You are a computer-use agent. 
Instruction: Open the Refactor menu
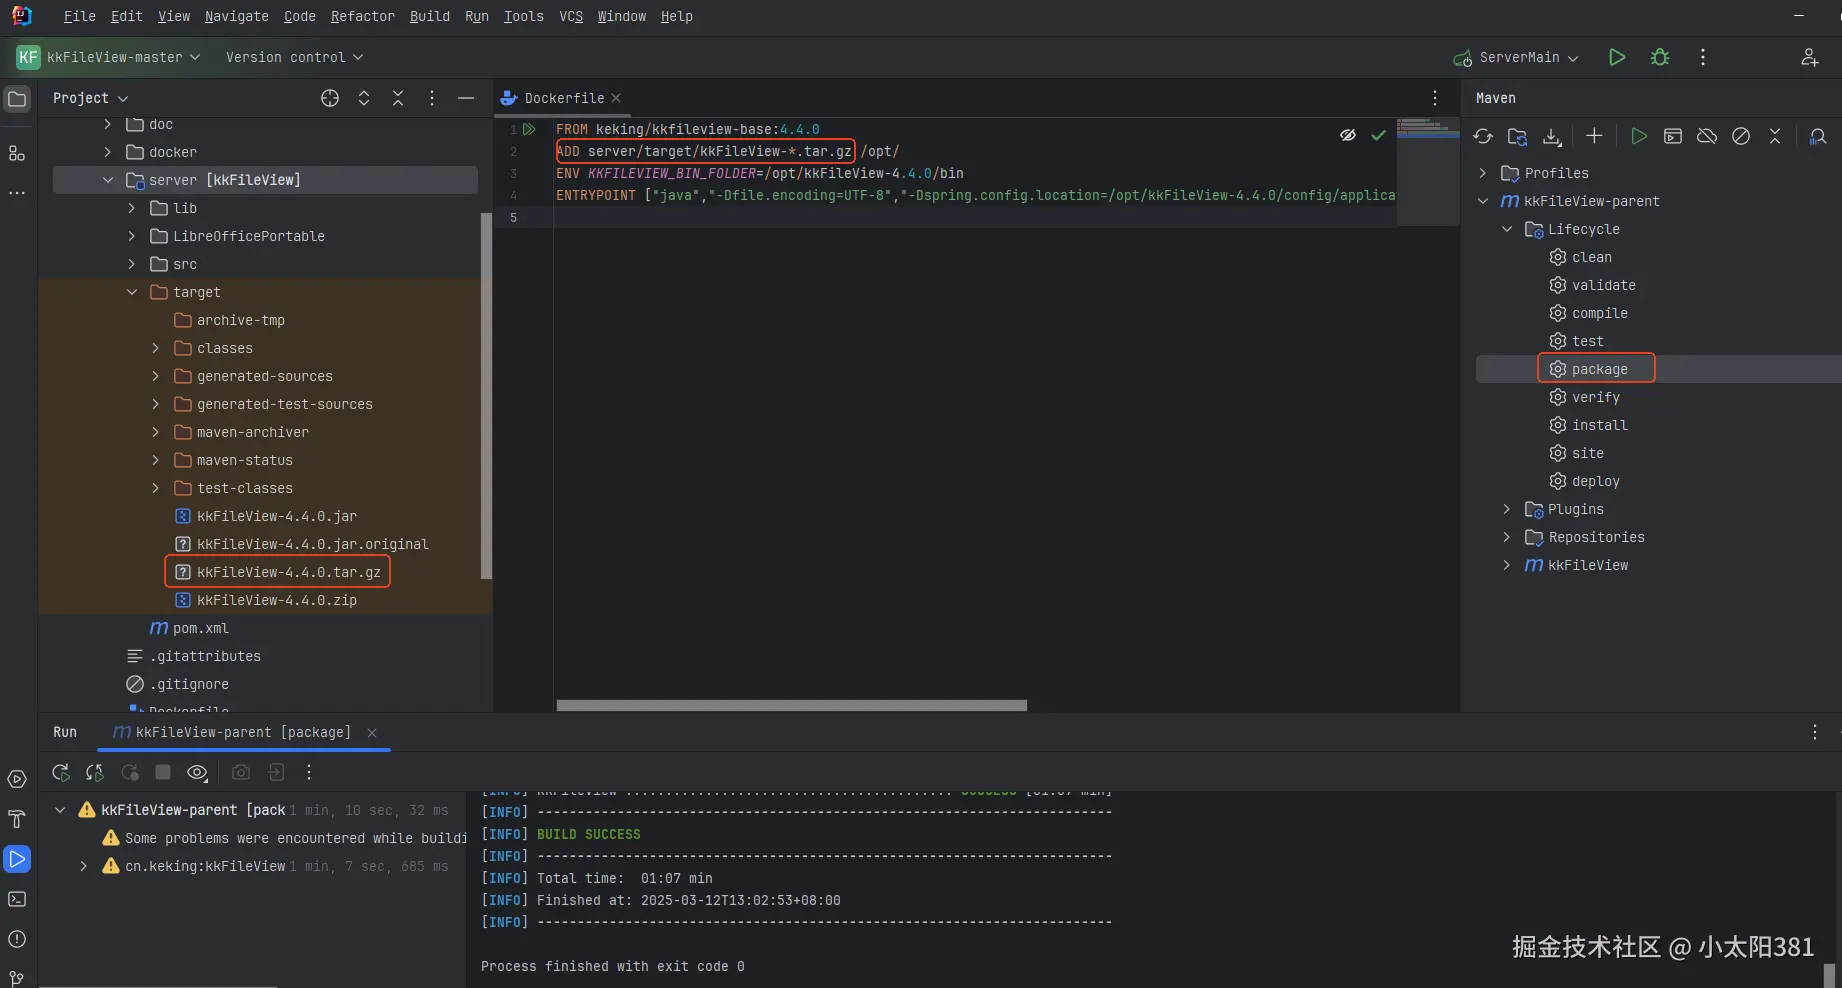coord(362,16)
